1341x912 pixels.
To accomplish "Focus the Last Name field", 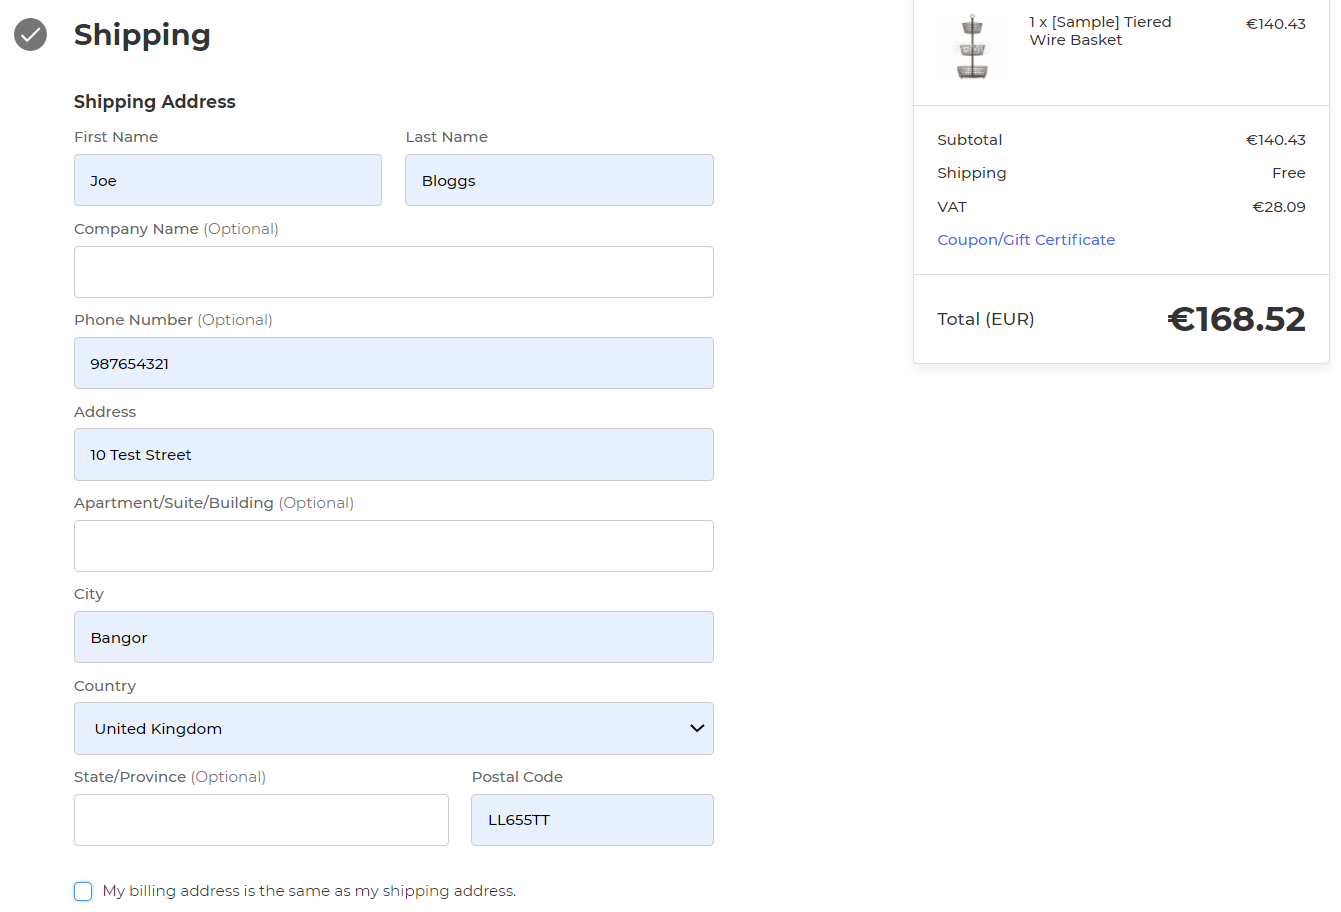I will coord(559,180).
